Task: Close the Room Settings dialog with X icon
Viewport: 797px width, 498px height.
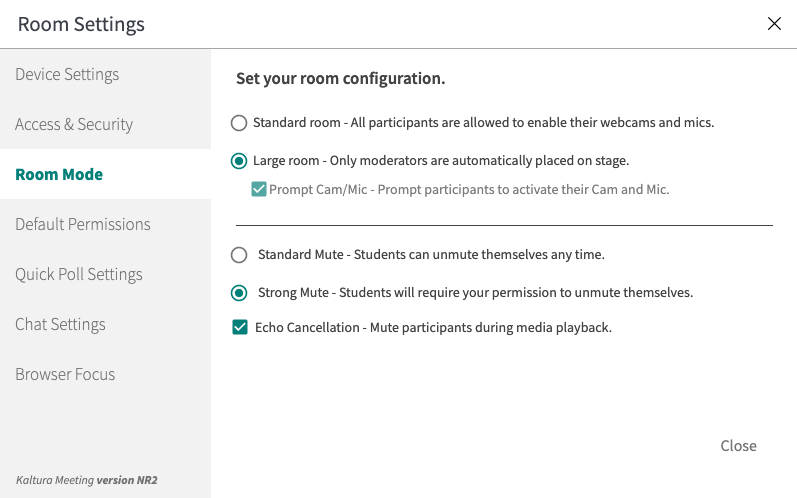Action: point(774,24)
